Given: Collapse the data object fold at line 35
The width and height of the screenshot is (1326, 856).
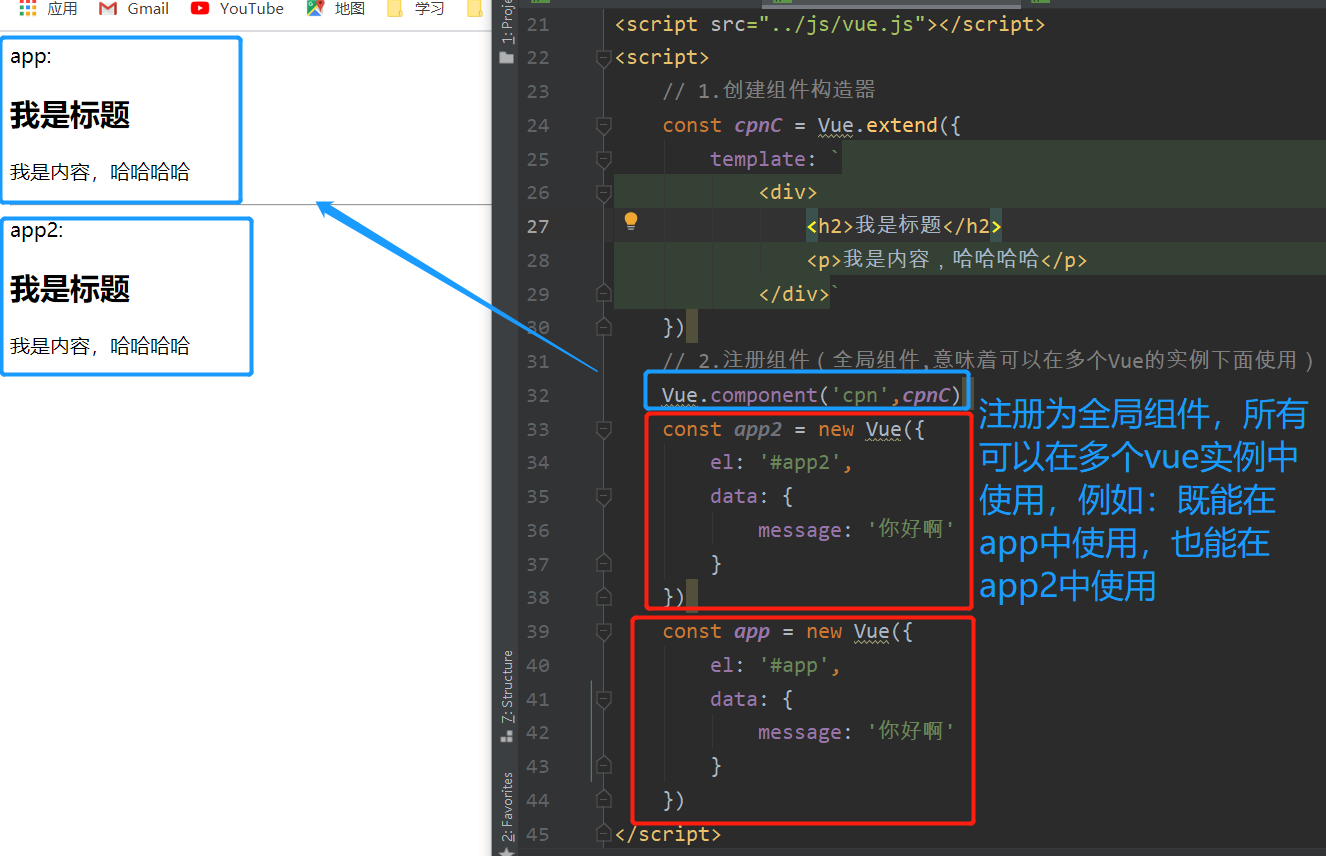Looking at the screenshot, I should (x=603, y=496).
